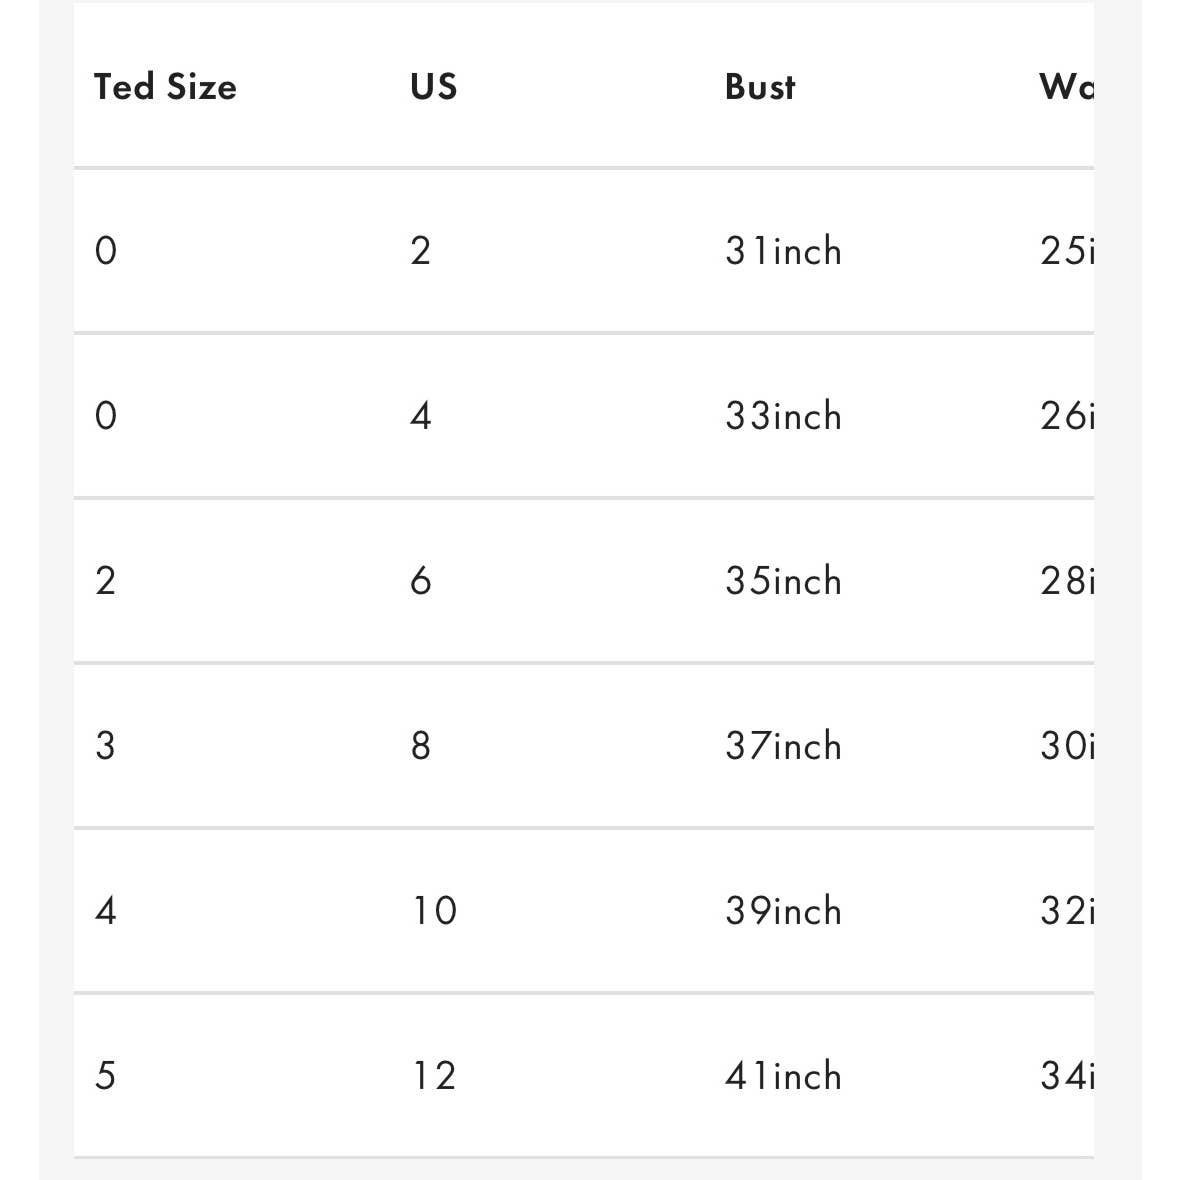This screenshot has height=1180, width=1180.
Task: Select the 31inch bust cell
Action: [783, 251]
